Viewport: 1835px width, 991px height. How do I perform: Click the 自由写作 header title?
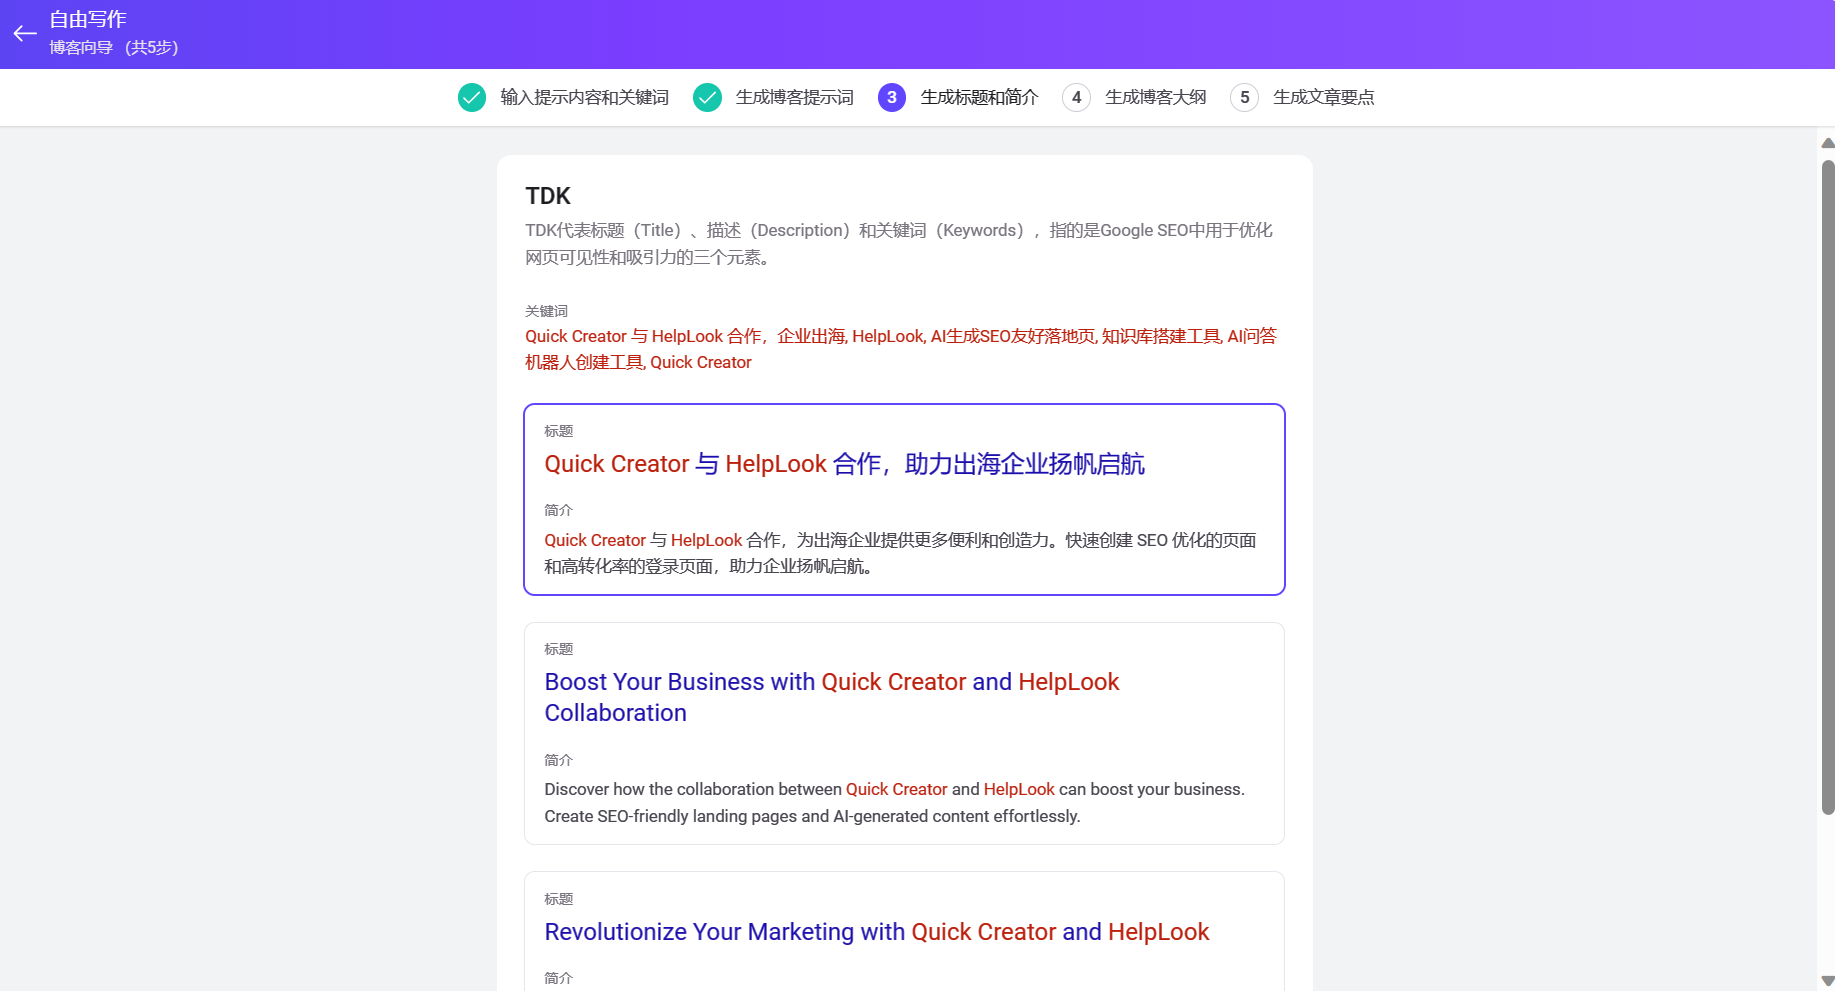coord(88,19)
